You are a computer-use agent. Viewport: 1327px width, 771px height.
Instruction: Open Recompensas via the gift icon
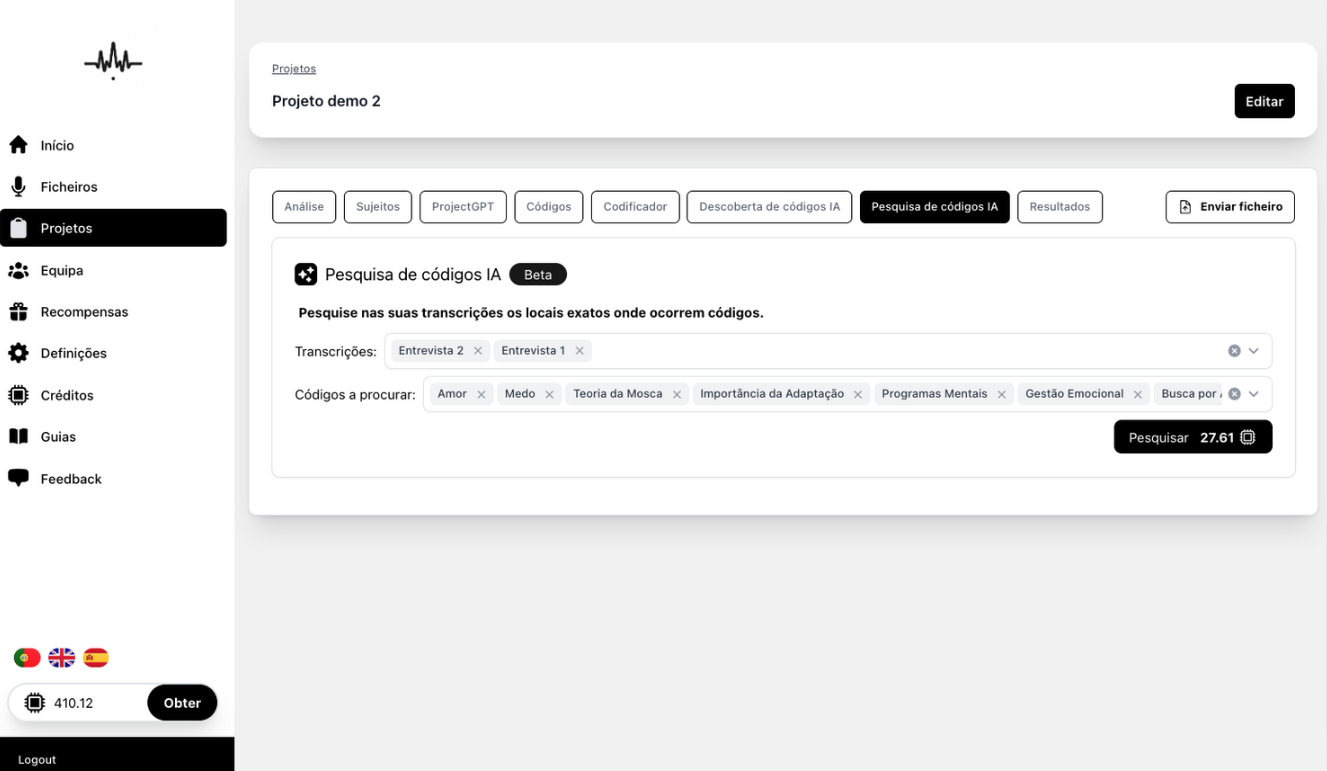pyautogui.click(x=18, y=312)
